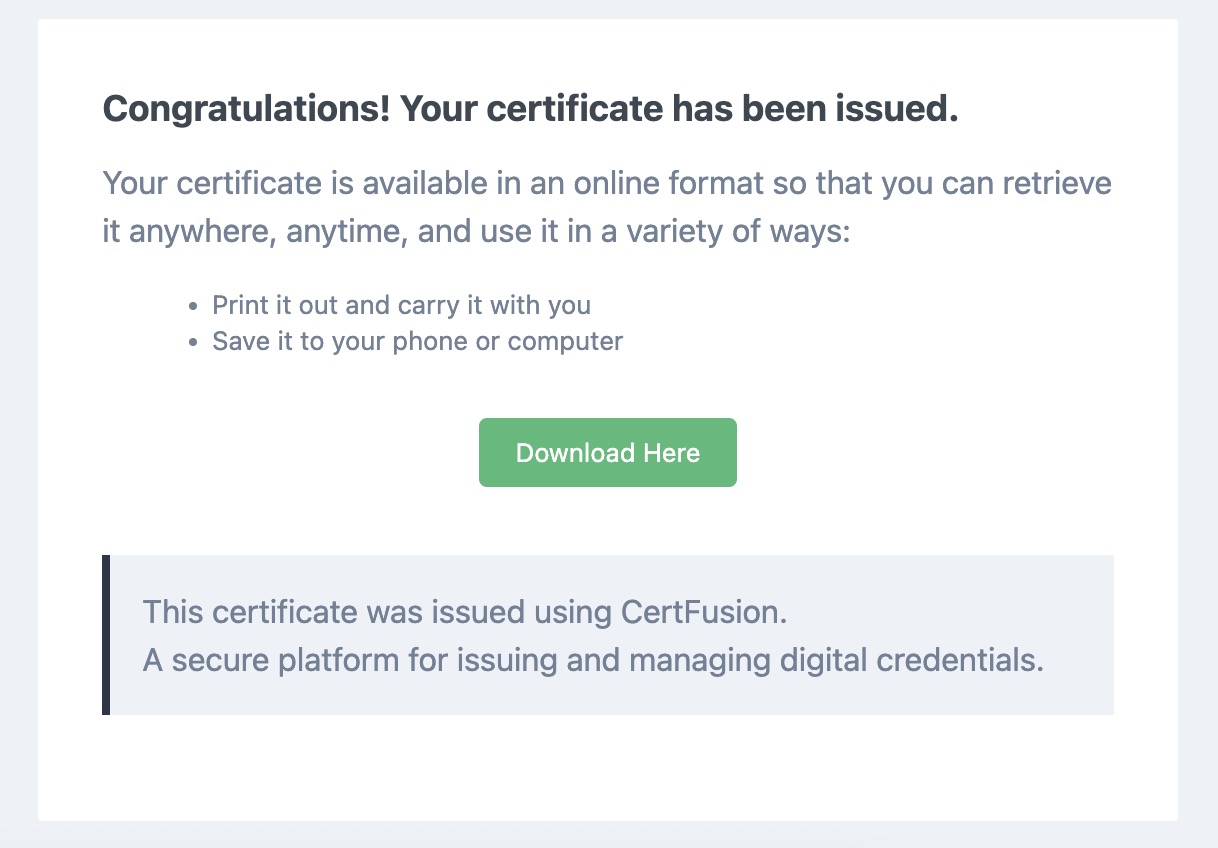
Task: Click the congratulations heading text
Action: [530, 108]
